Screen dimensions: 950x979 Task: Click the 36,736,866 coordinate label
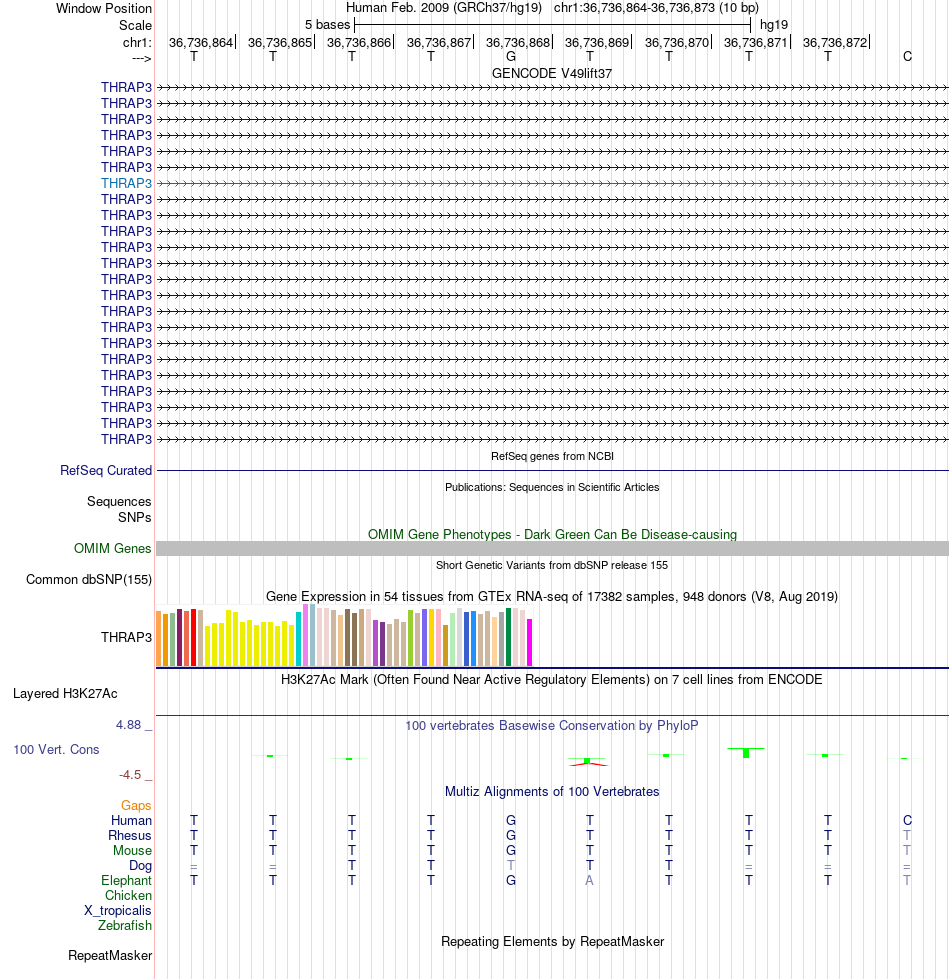[359, 42]
